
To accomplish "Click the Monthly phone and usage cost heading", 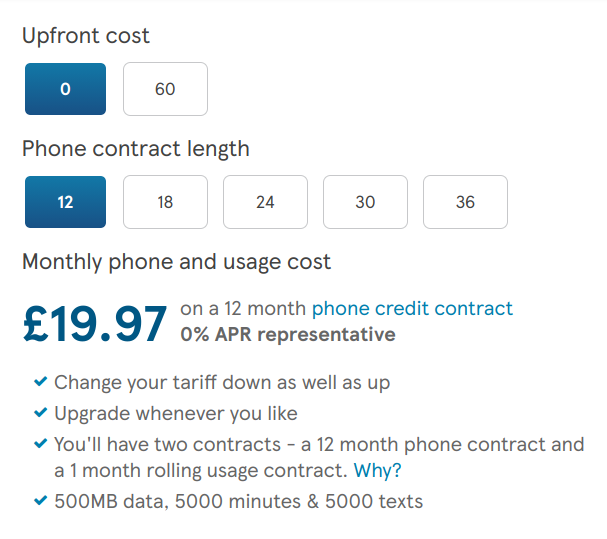I will pos(176,262).
